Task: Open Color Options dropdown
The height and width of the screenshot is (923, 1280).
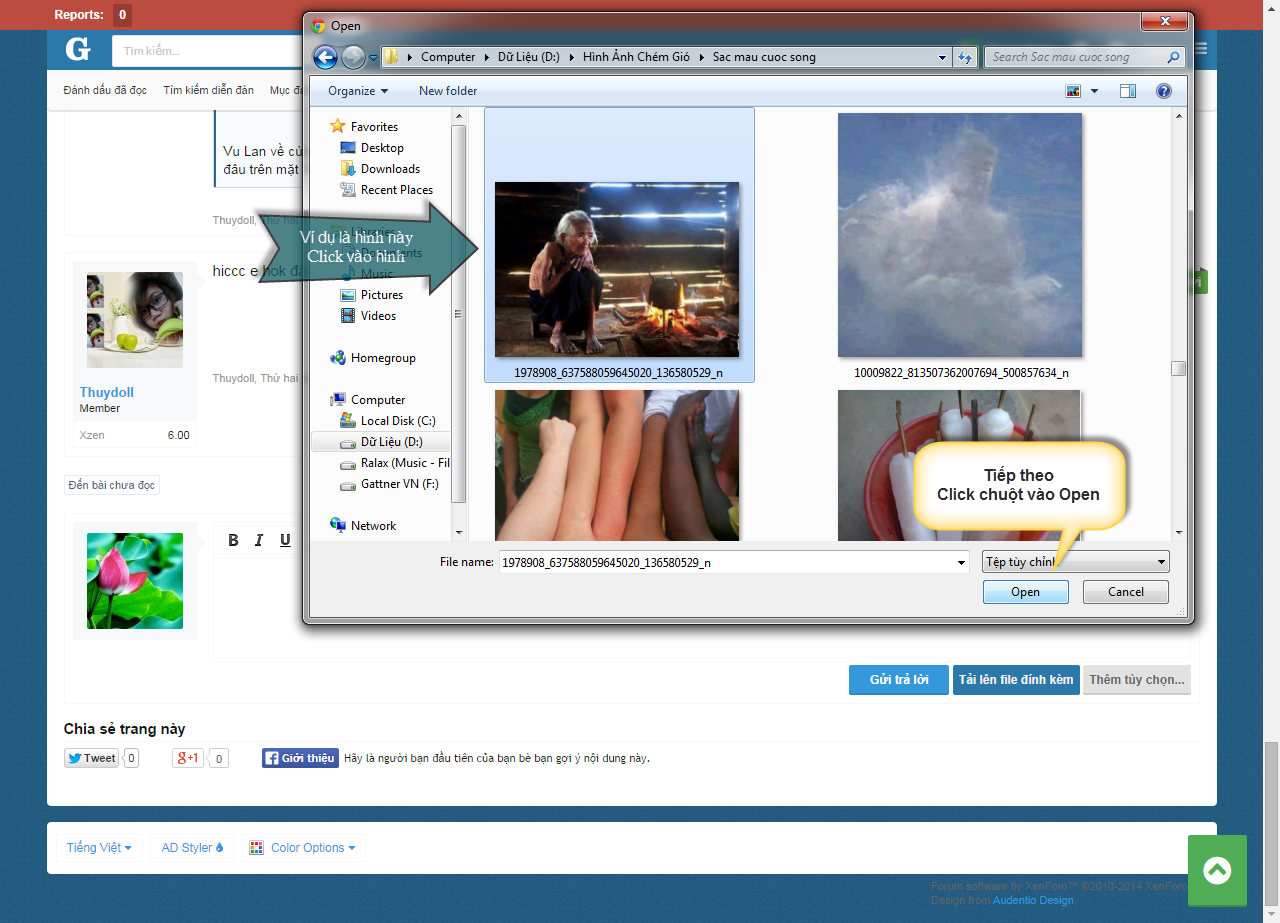Action: 303,848
